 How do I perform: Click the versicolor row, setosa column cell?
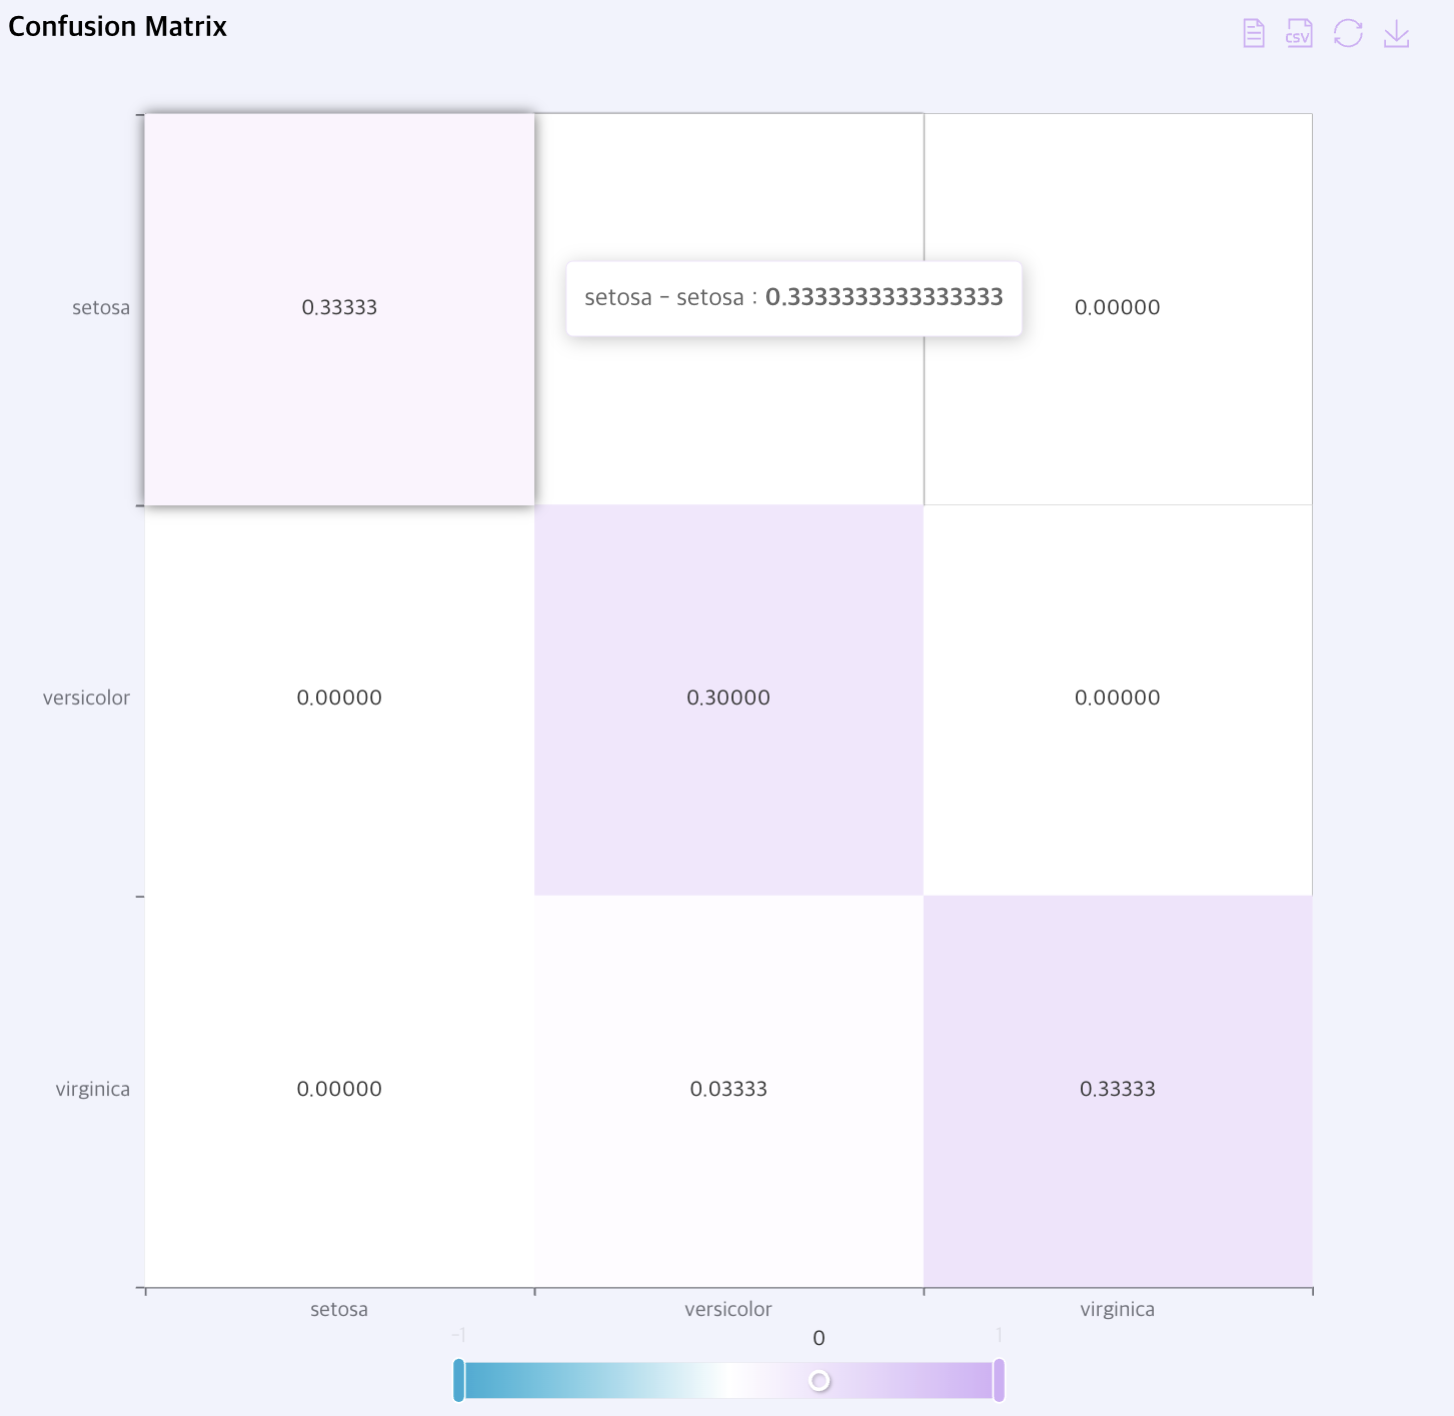coord(339,698)
